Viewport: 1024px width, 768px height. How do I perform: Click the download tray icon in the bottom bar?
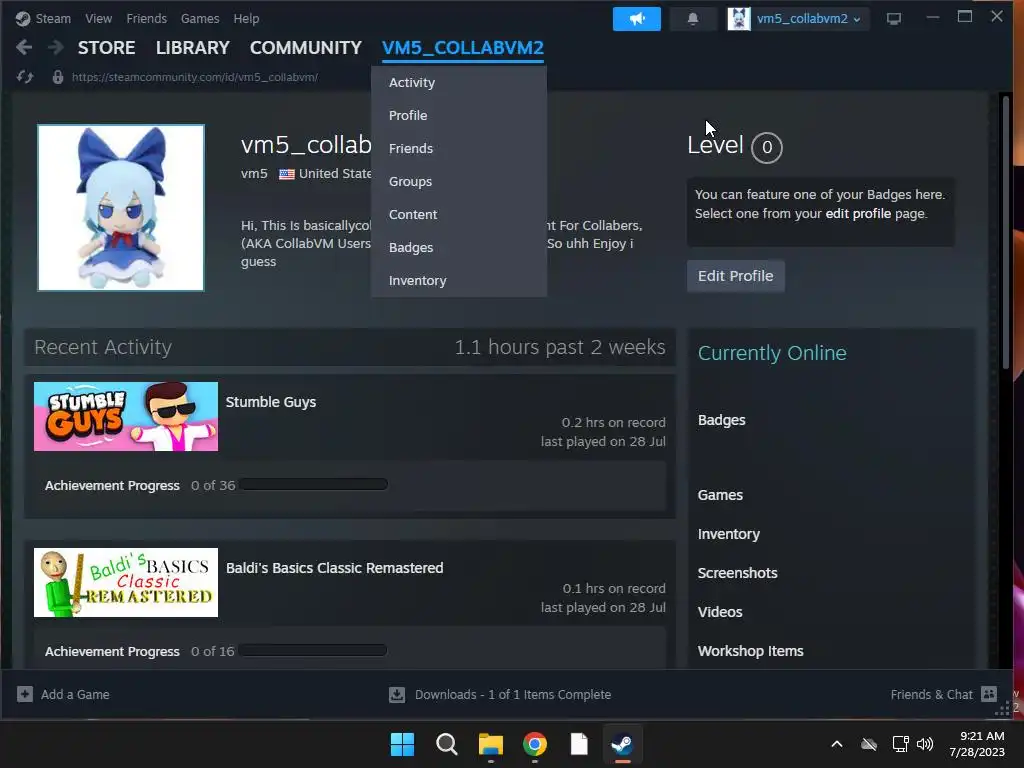tap(397, 694)
